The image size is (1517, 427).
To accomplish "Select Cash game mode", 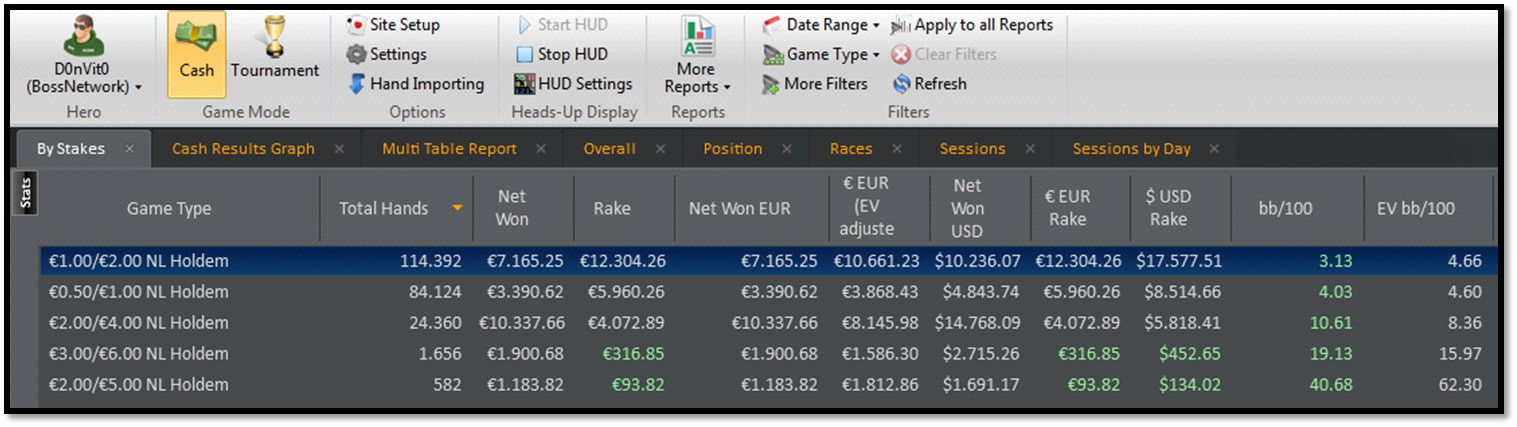I will coord(196,54).
